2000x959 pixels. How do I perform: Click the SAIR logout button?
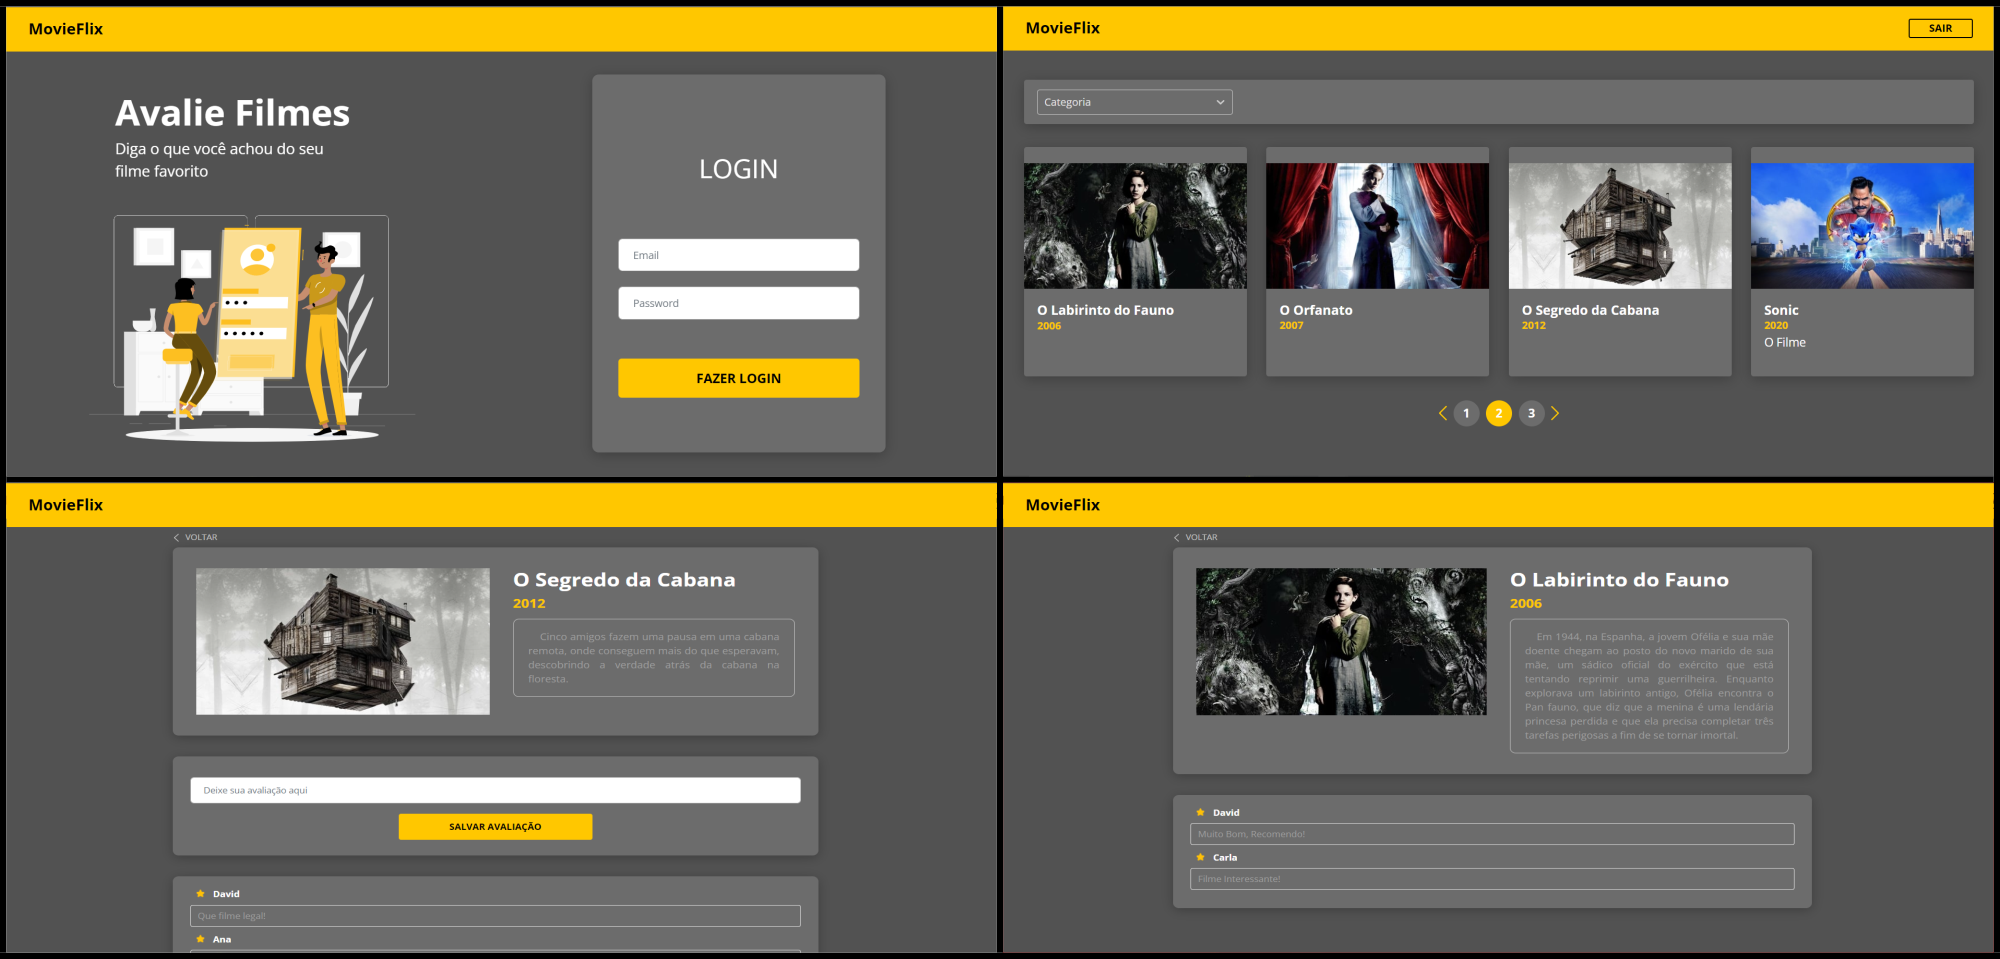(1940, 28)
